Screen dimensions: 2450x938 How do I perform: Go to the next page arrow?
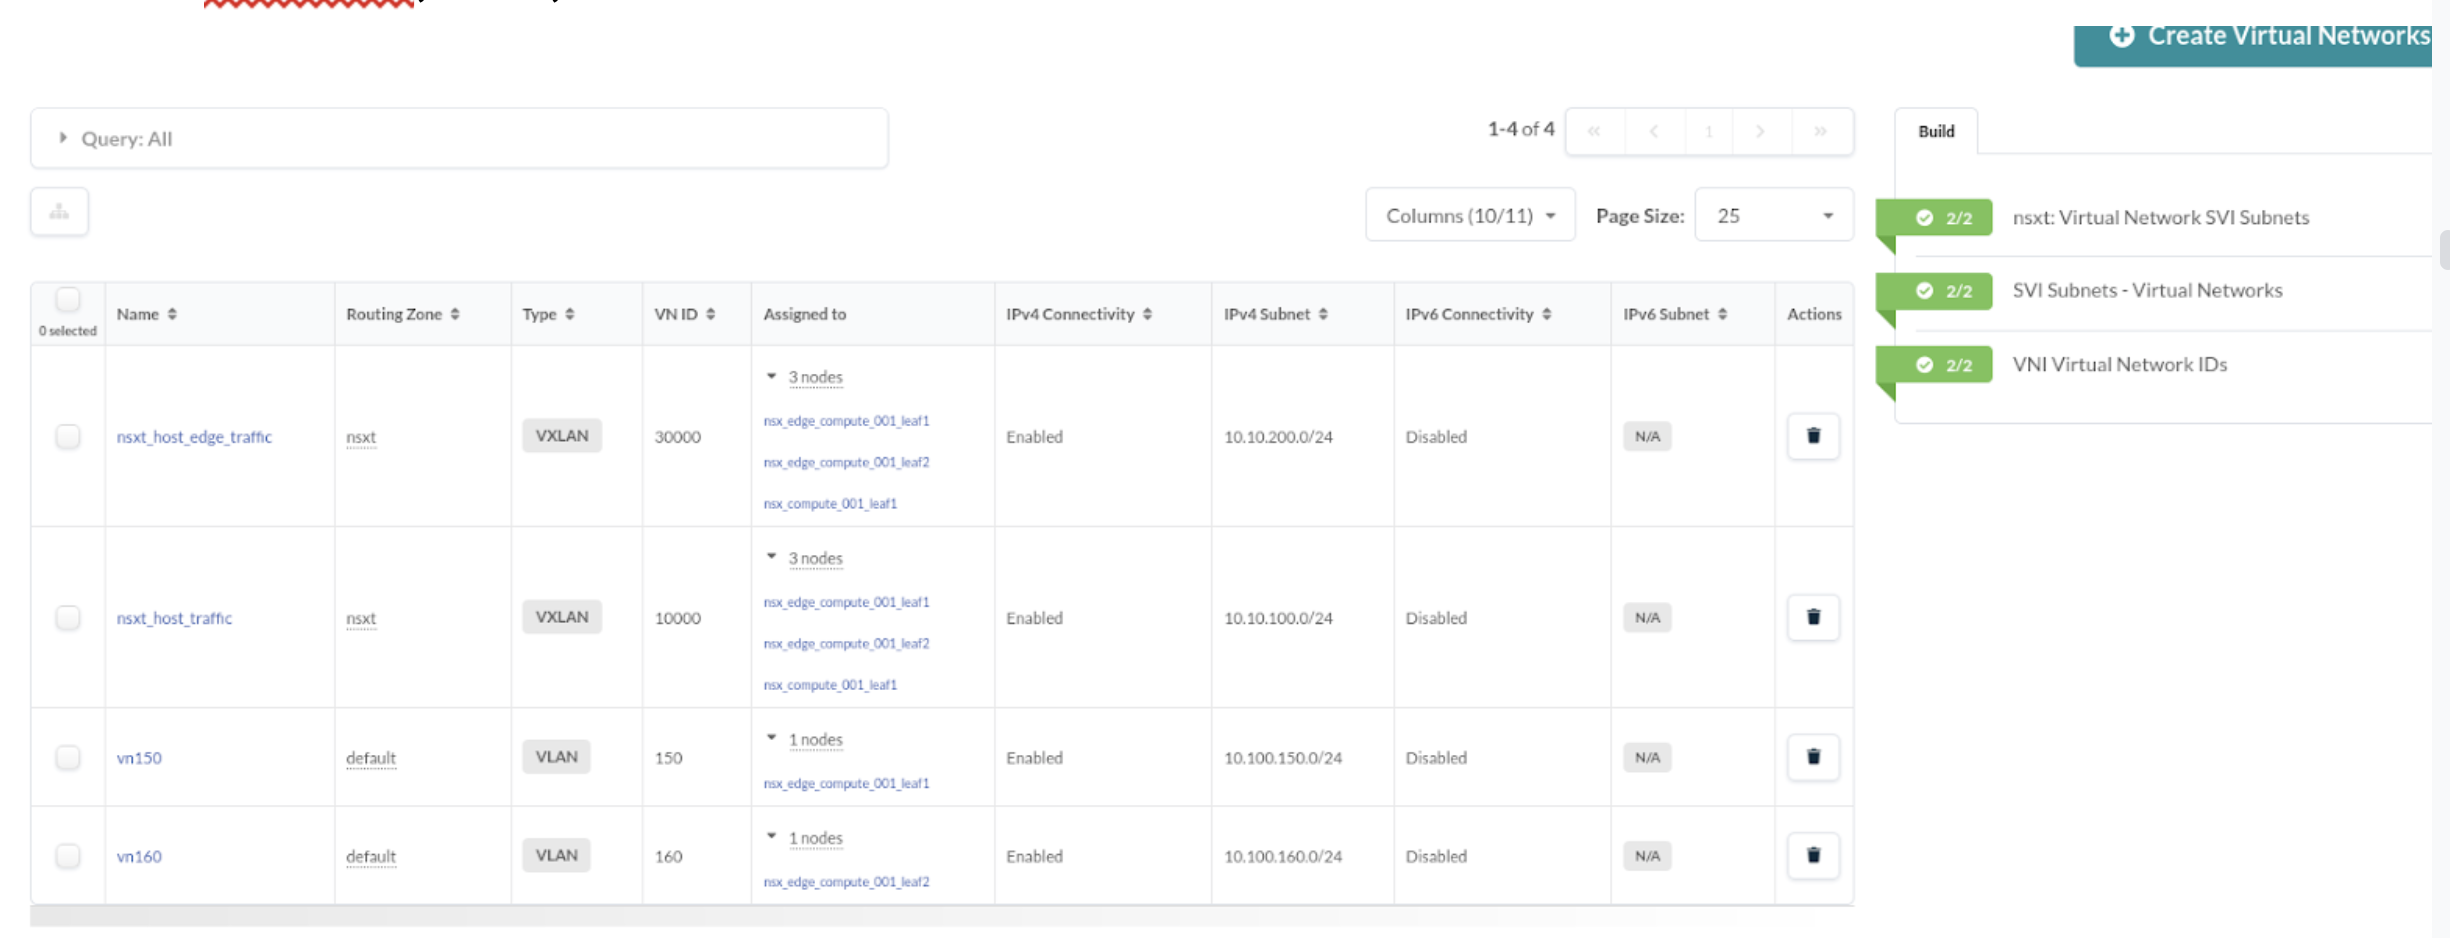click(x=1760, y=132)
